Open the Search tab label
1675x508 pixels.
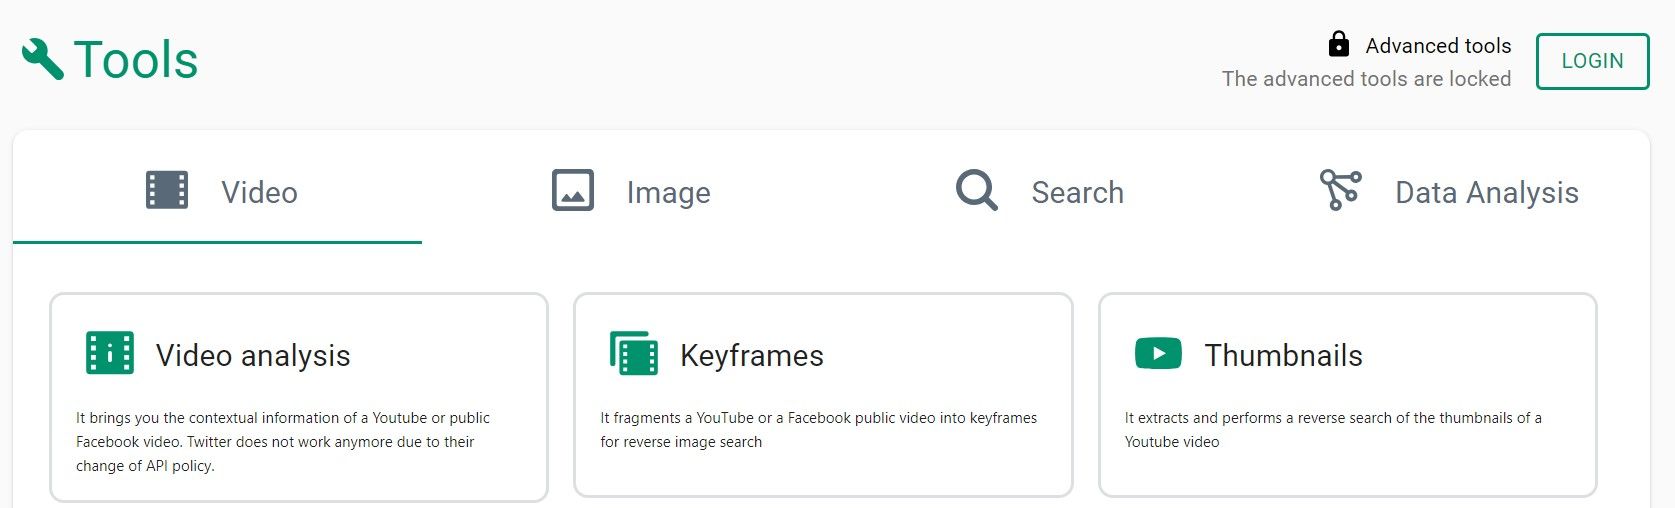coord(1077,192)
